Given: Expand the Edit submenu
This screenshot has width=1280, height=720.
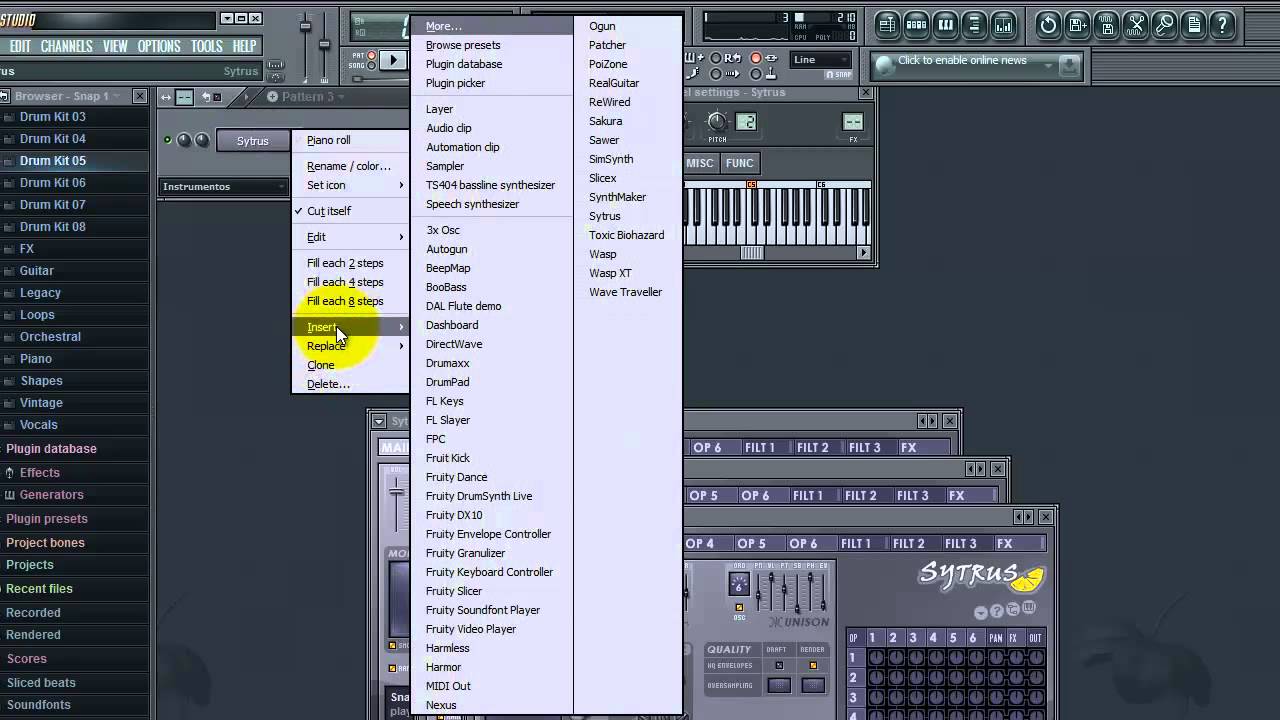Looking at the screenshot, I should [x=350, y=237].
